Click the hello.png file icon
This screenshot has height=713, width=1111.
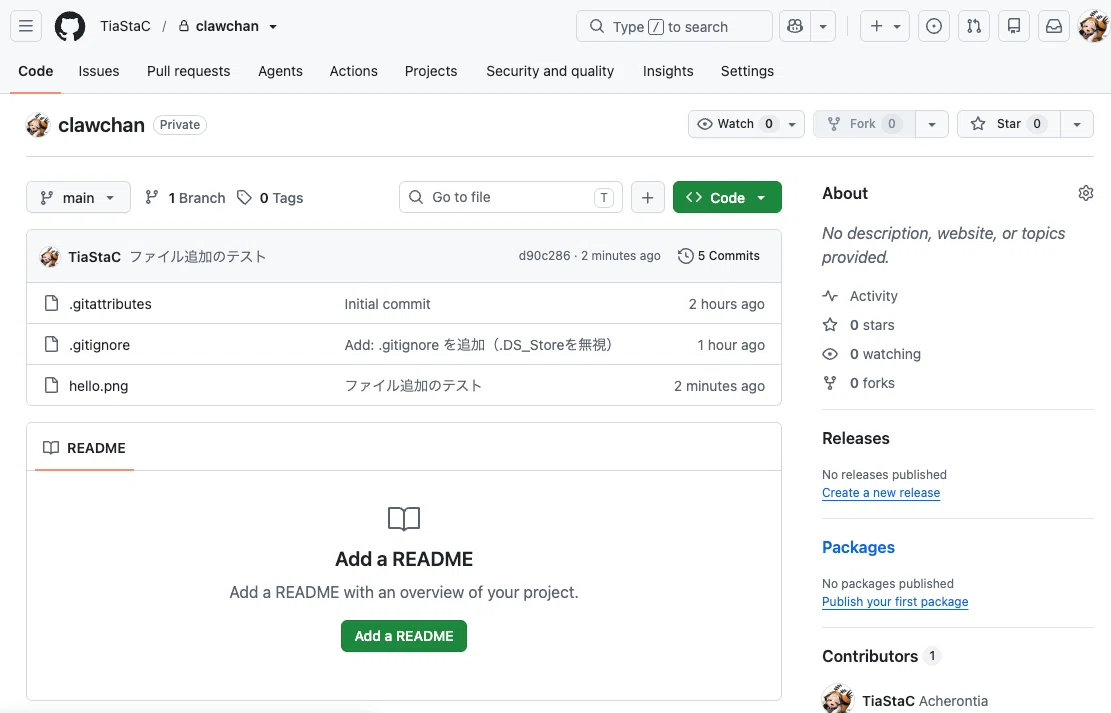51,386
